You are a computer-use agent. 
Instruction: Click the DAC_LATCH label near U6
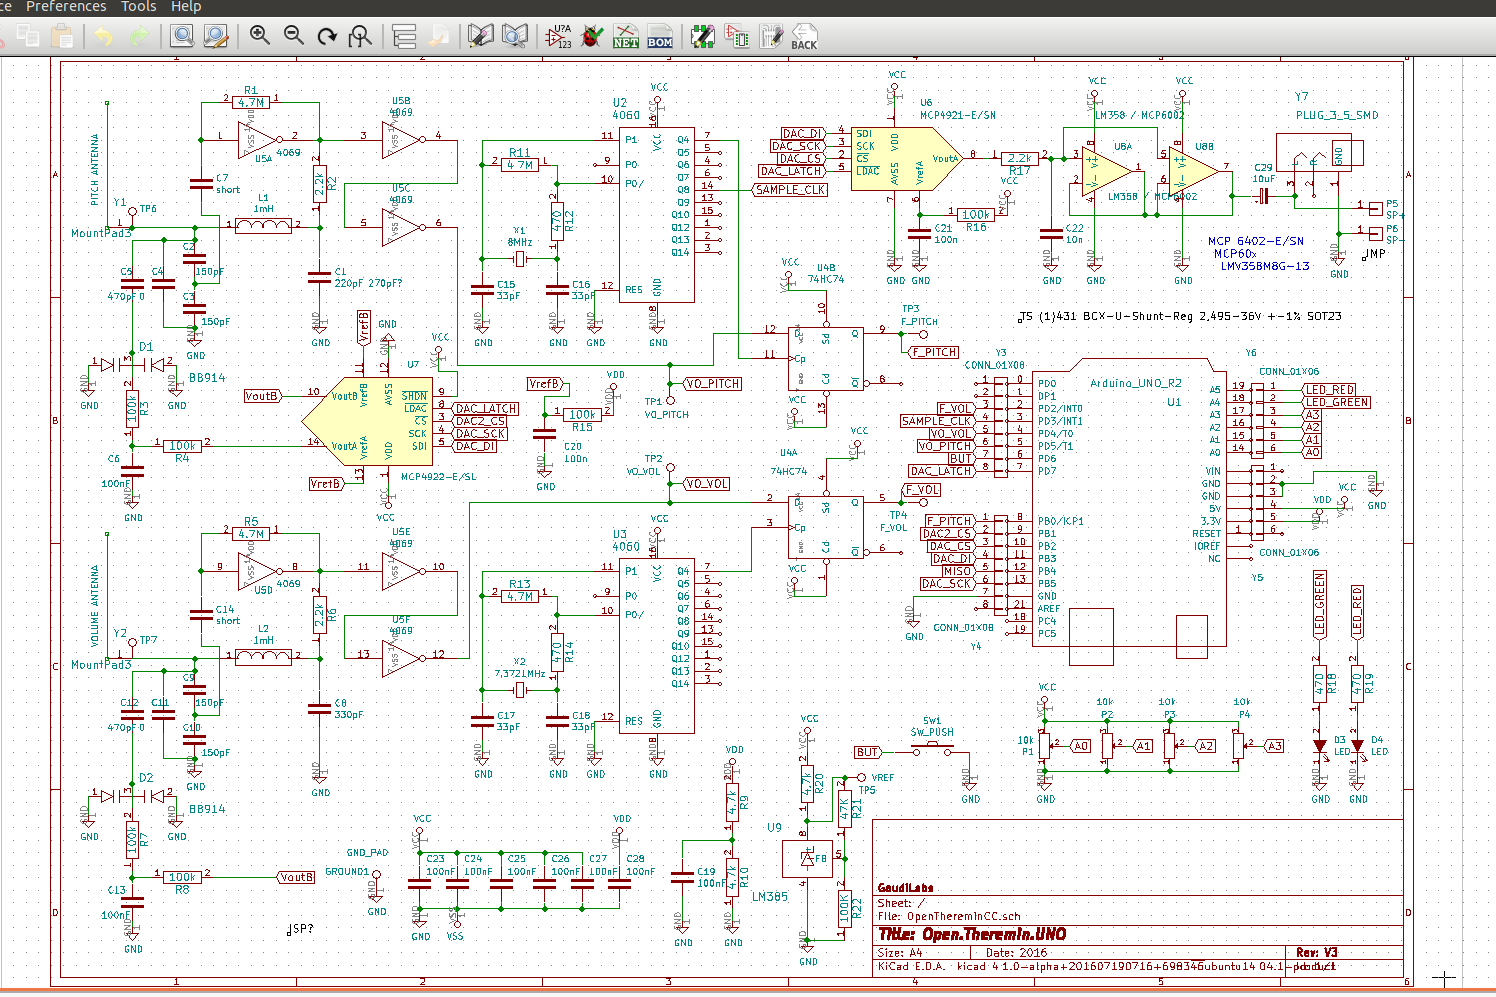coord(790,171)
